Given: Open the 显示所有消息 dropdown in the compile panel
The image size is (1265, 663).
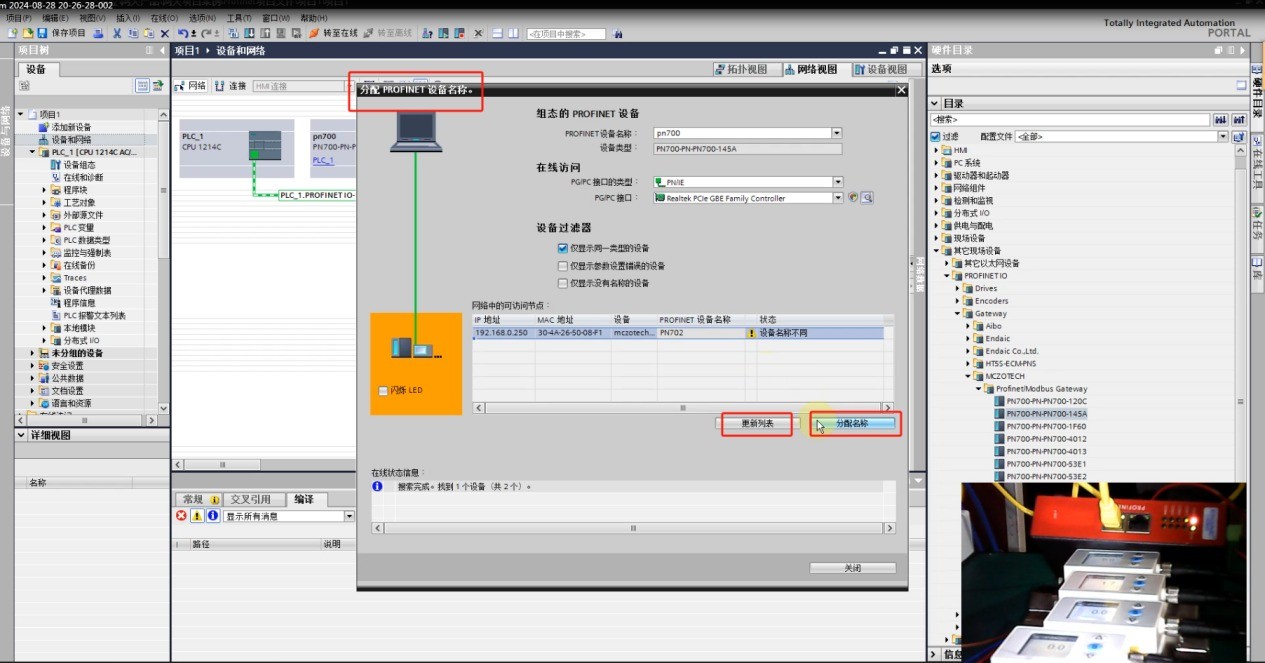Looking at the screenshot, I should click(x=350, y=516).
